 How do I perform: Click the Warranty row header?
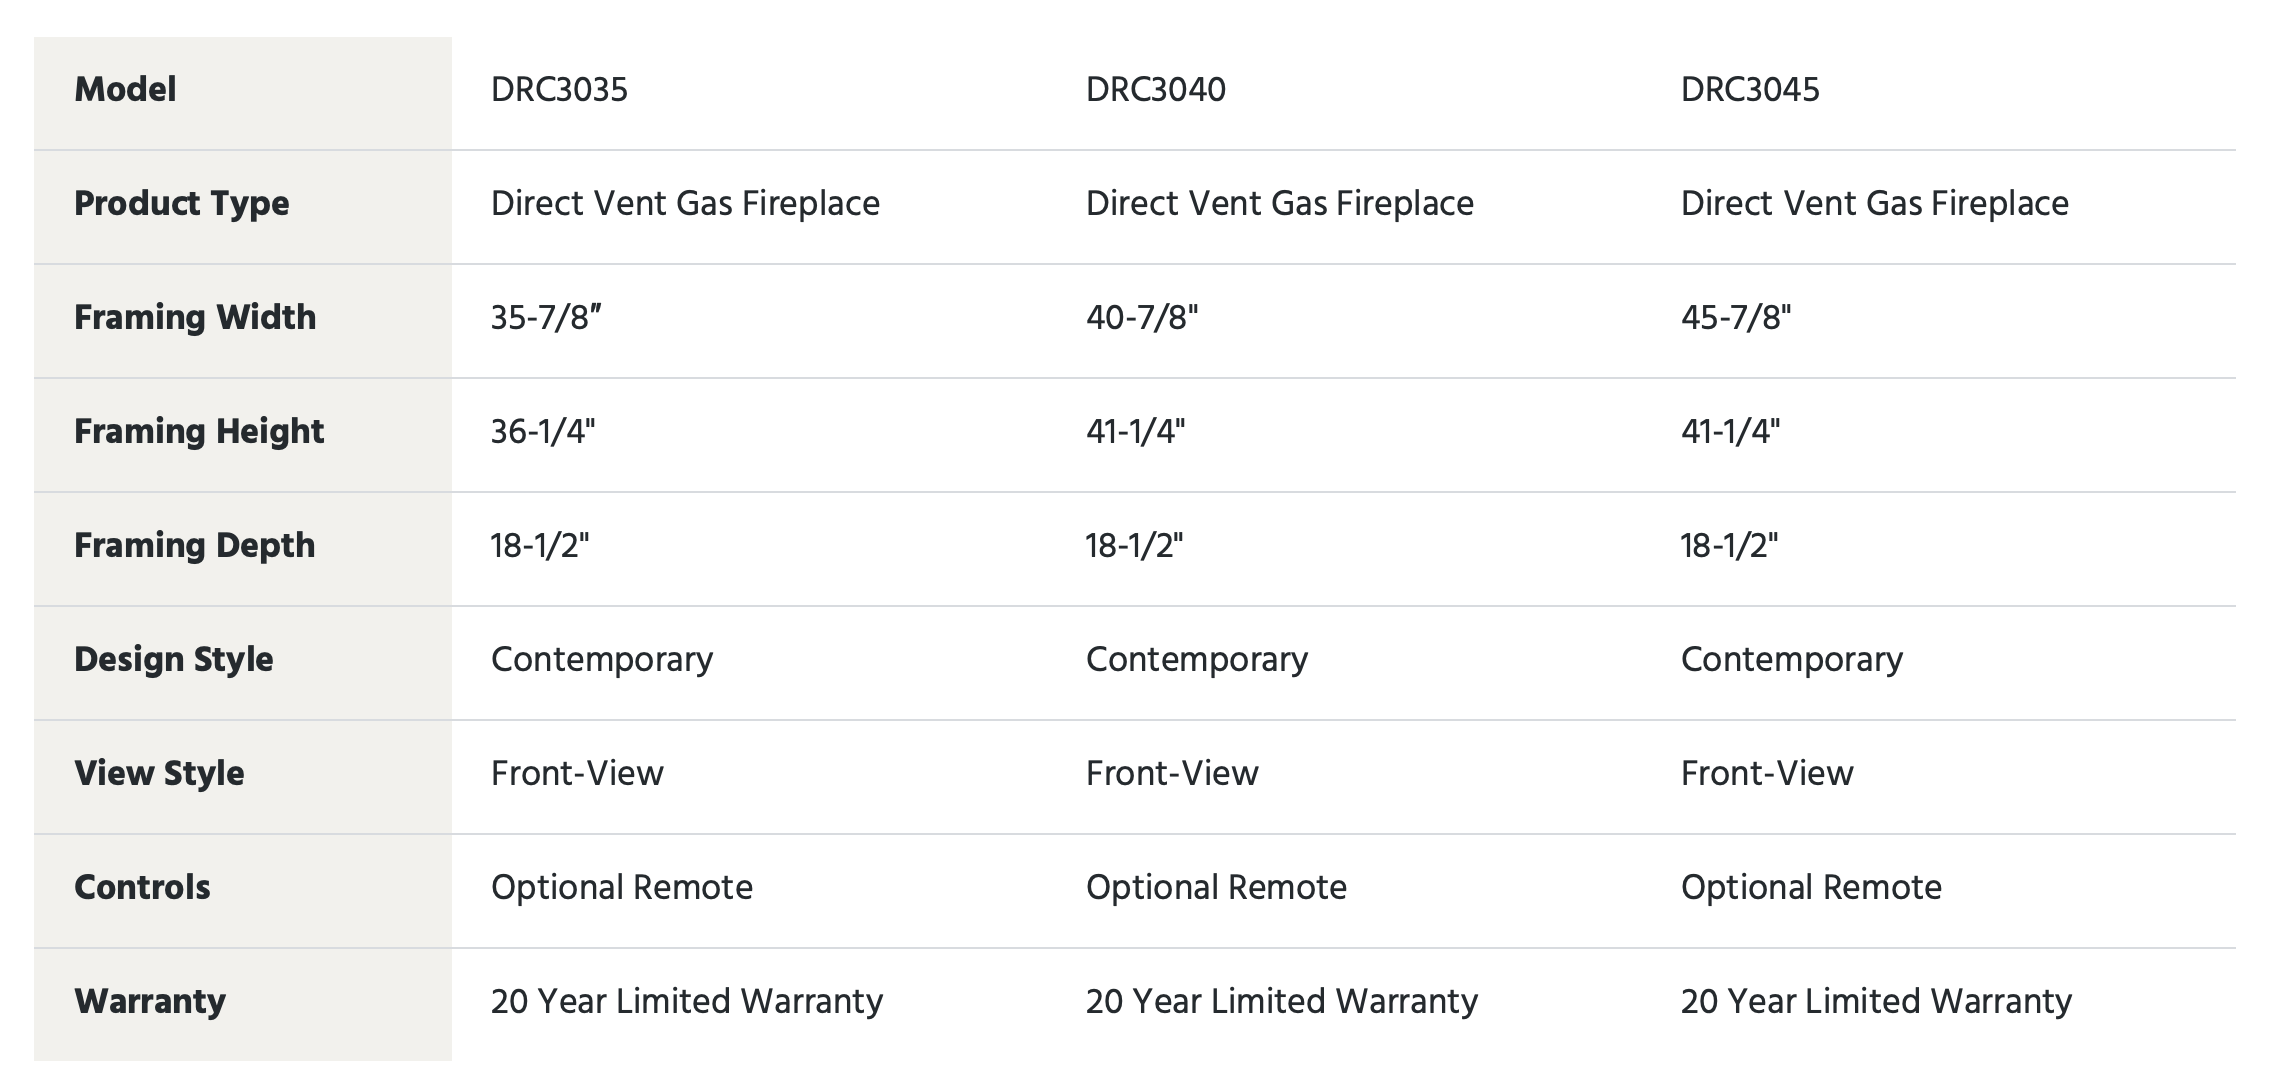click(150, 1002)
